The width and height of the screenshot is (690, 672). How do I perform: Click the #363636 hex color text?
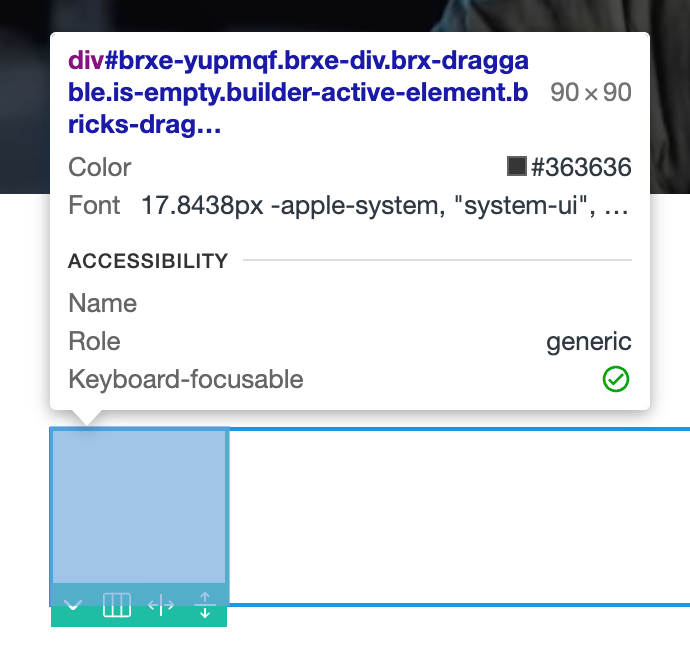coord(581,167)
